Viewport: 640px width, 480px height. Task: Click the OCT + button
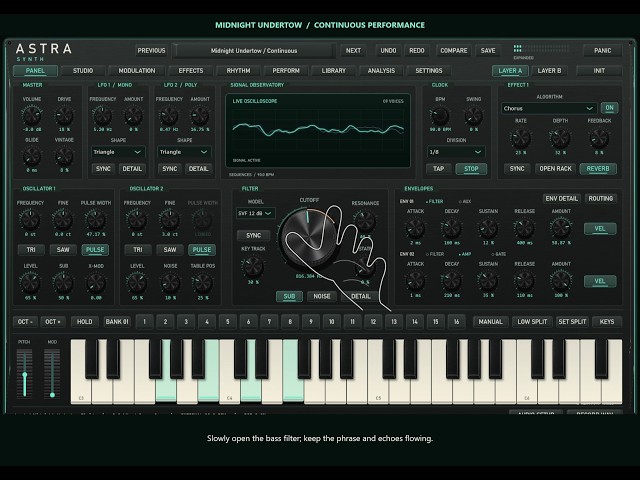tap(53, 322)
